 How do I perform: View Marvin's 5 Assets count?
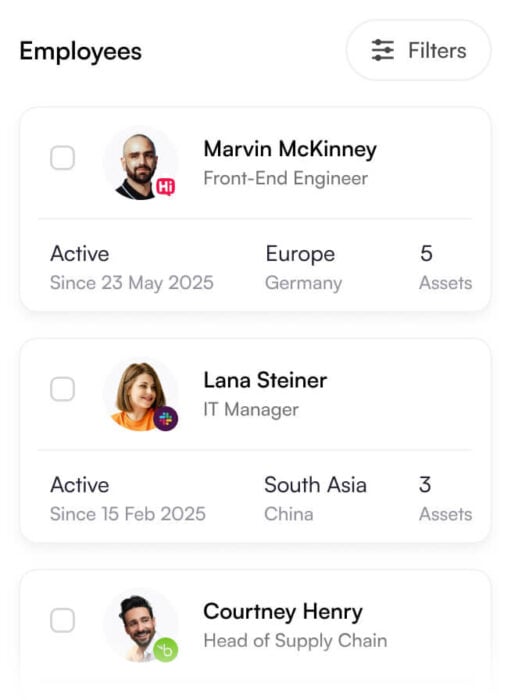[445, 267]
